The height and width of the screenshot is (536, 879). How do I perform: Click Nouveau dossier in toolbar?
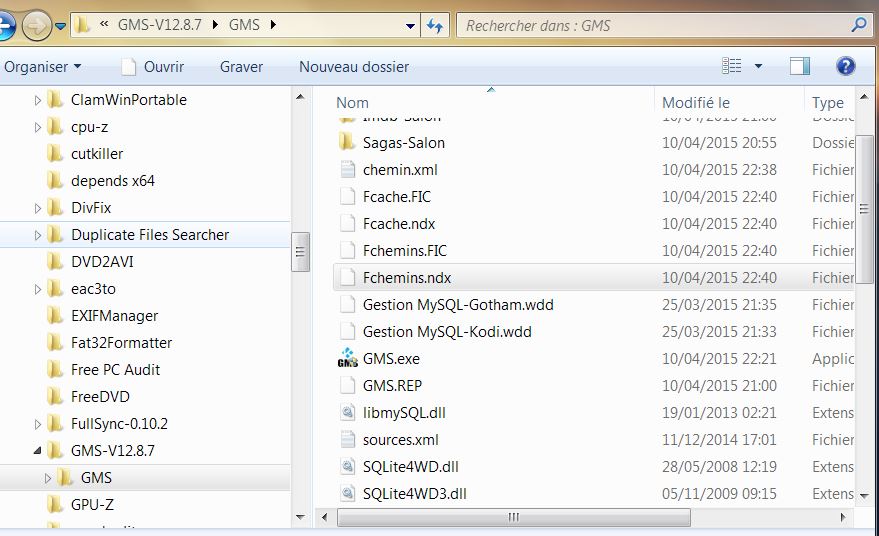point(353,67)
